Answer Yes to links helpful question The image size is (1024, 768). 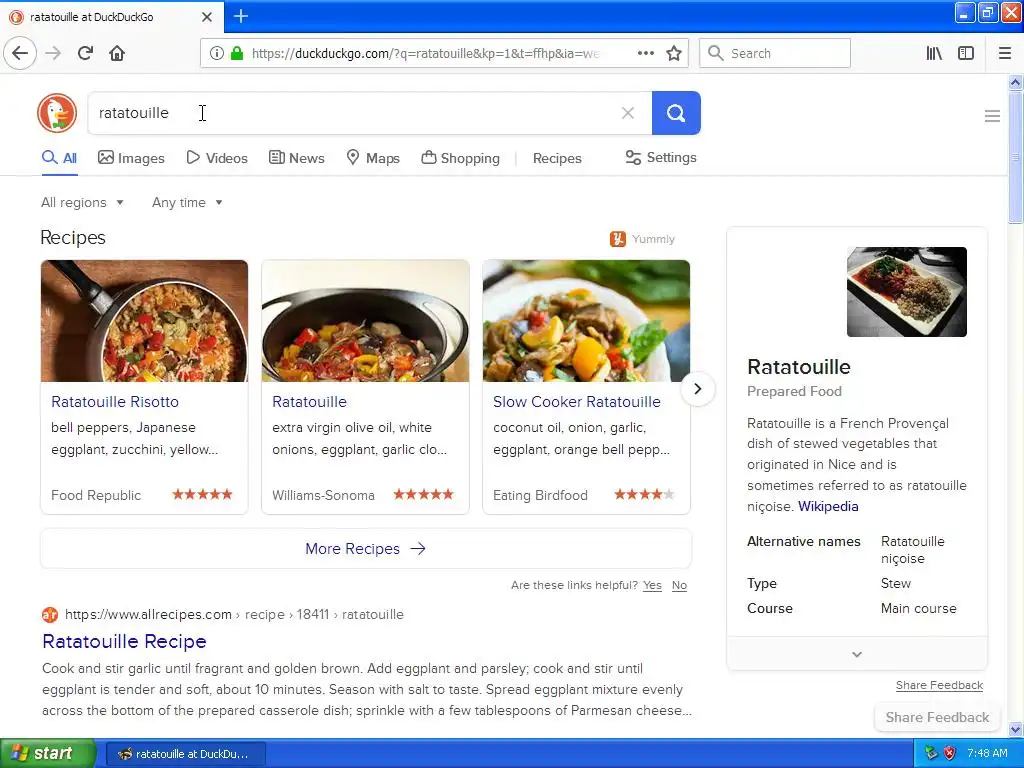(x=652, y=585)
